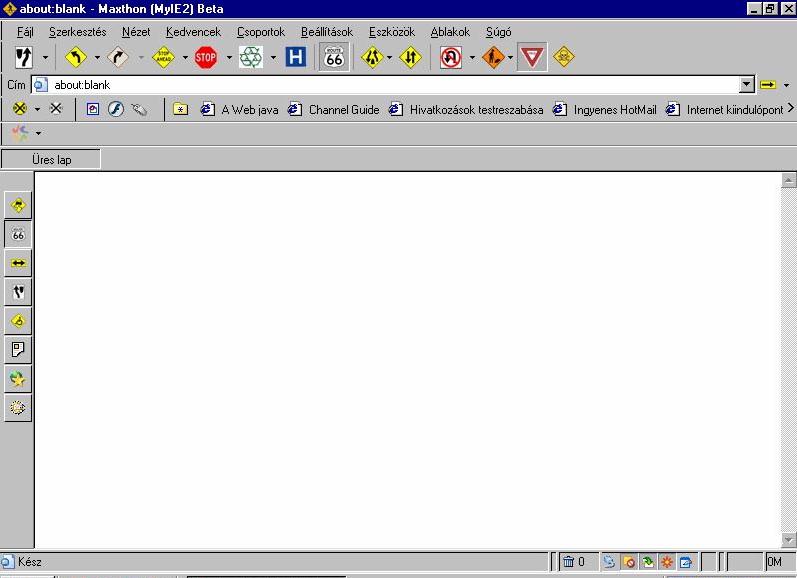Click into the about:blank address field
Image resolution: width=797 pixels, height=578 pixels.
tap(394, 85)
